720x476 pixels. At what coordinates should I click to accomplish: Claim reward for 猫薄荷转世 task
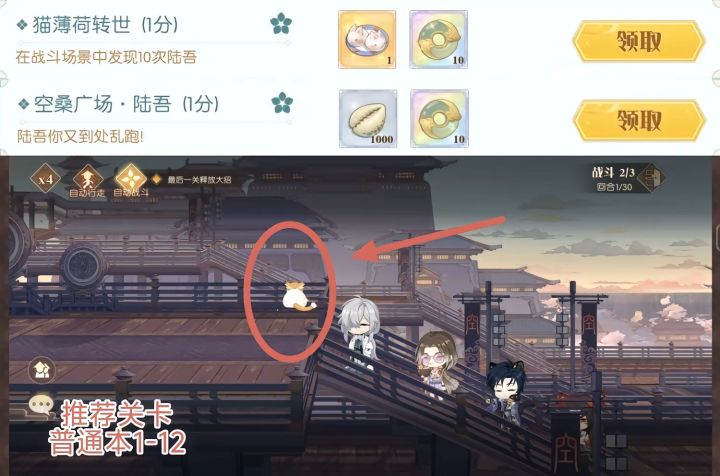click(639, 41)
